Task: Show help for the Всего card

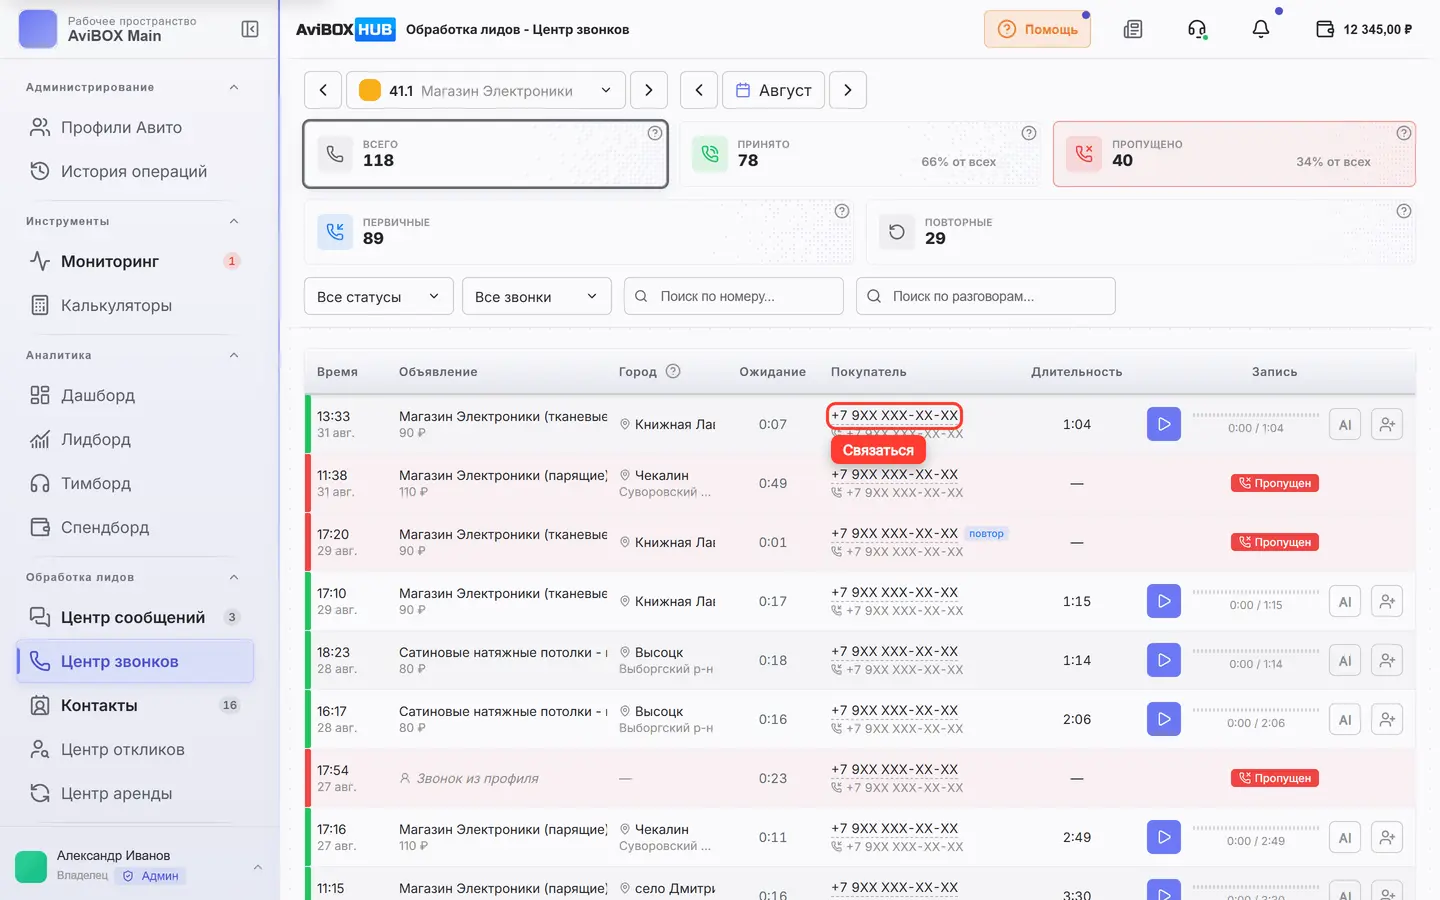Action: coord(655,133)
